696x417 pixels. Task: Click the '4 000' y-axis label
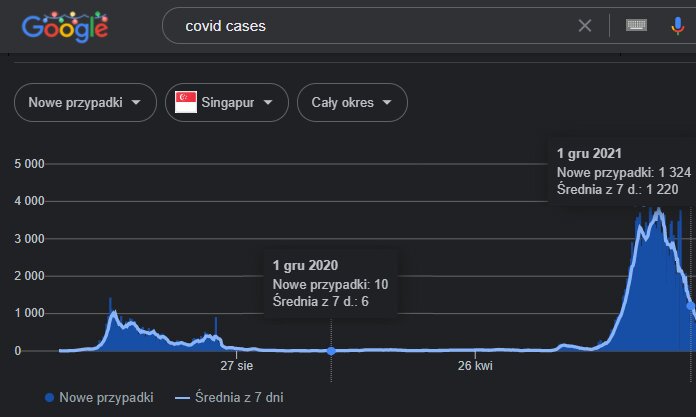[29, 201]
